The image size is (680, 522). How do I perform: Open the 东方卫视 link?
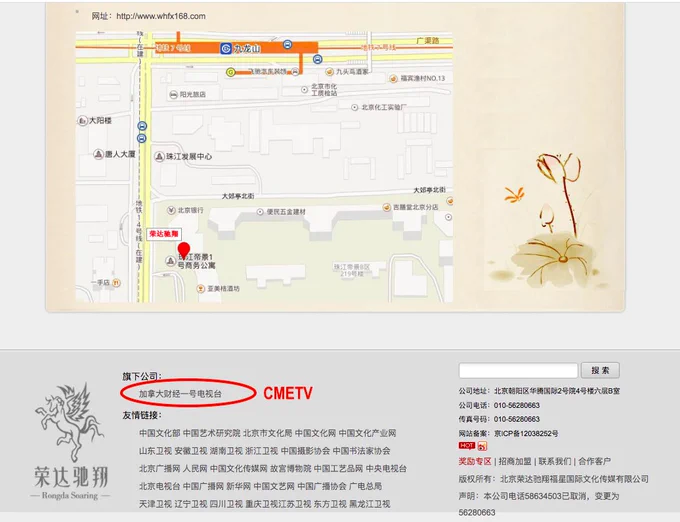330,504
